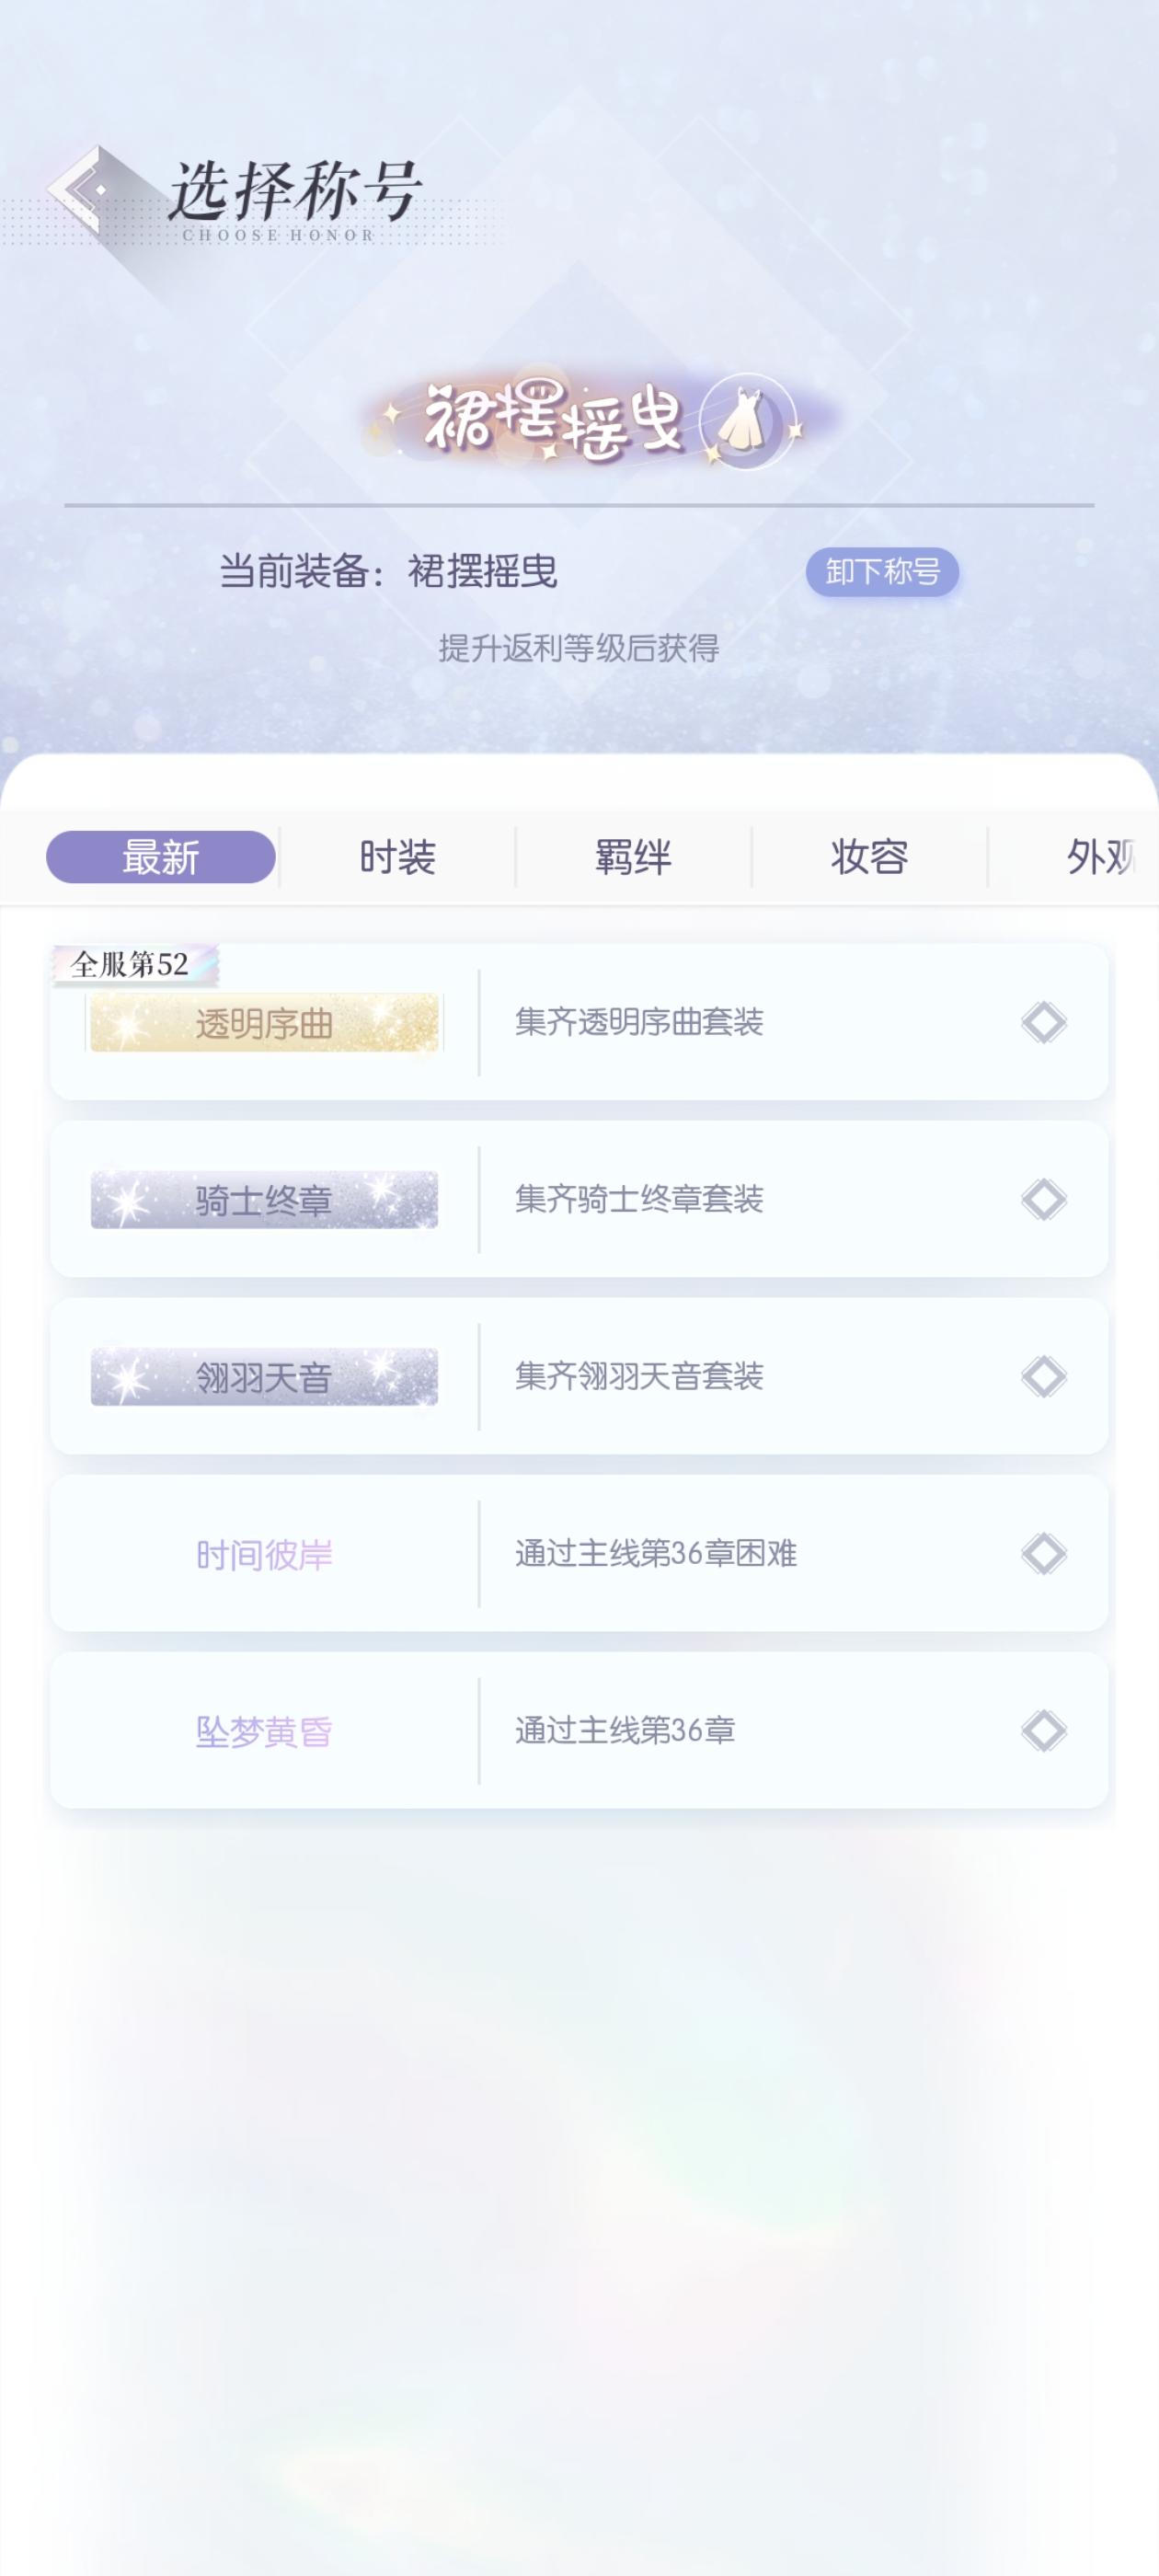Tap the 透明序曲 gold title badge
The height and width of the screenshot is (2576, 1159).
click(x=264, y=1023)
